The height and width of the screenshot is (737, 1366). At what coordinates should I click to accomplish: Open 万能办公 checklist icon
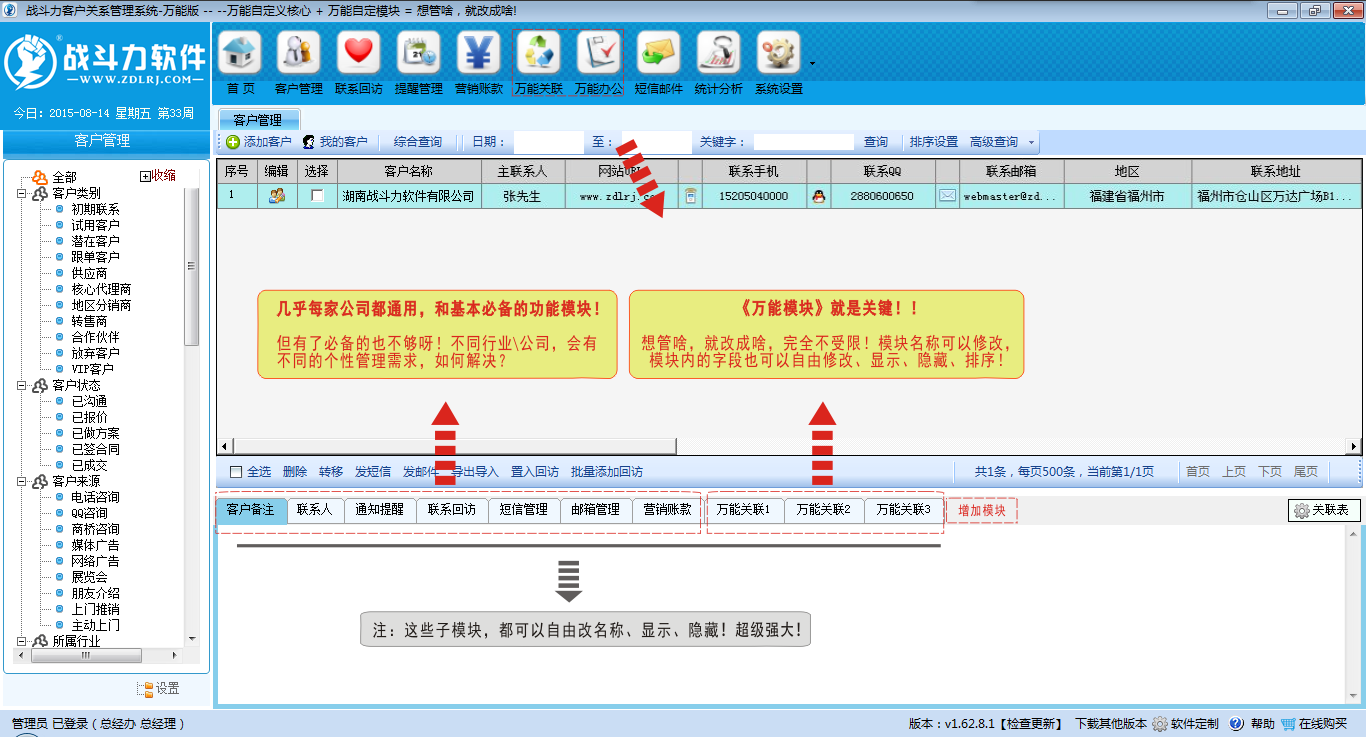click(599, 53)
